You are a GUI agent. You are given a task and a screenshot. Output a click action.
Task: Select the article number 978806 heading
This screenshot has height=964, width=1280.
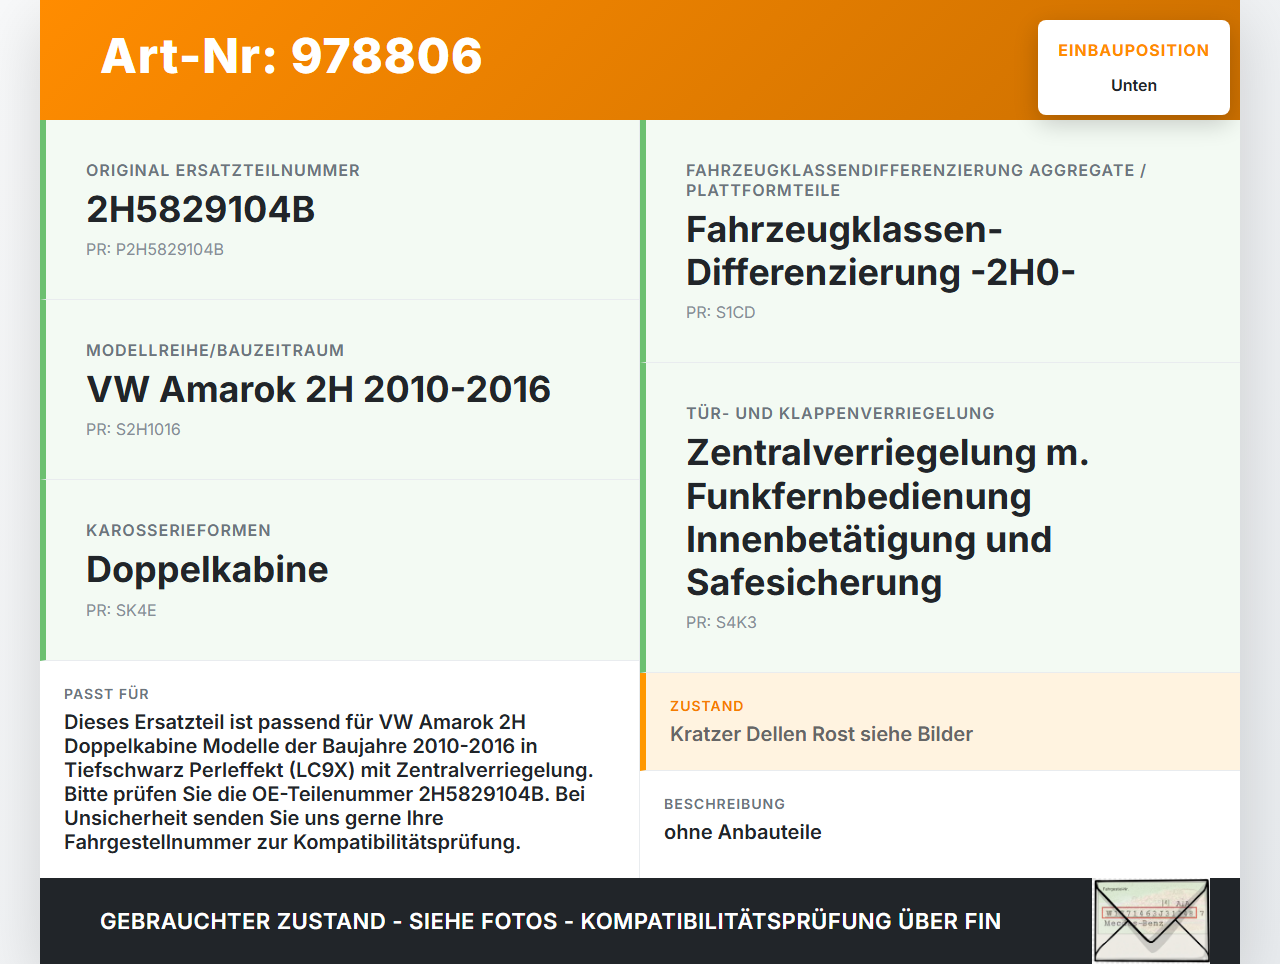tap(290, 57)
